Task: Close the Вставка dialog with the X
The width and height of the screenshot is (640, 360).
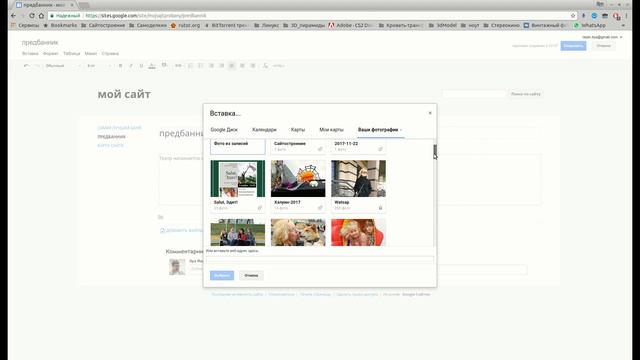Action: pyautogui.click(x=430, y=113)
